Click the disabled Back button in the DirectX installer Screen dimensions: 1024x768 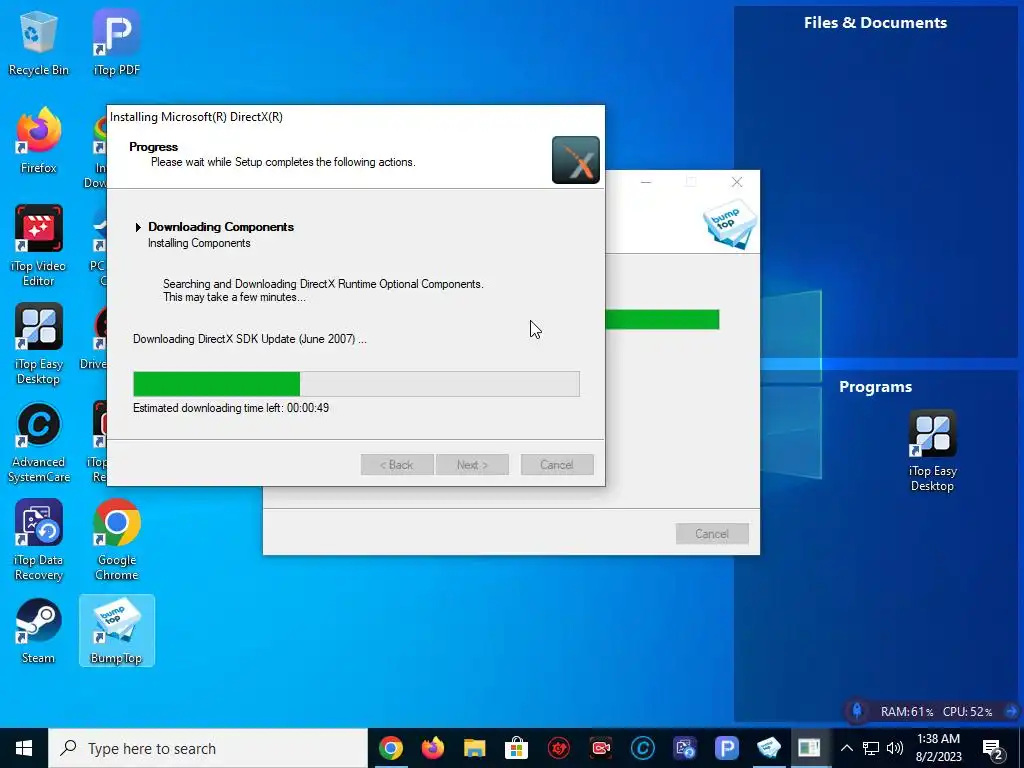coord(397,464)
